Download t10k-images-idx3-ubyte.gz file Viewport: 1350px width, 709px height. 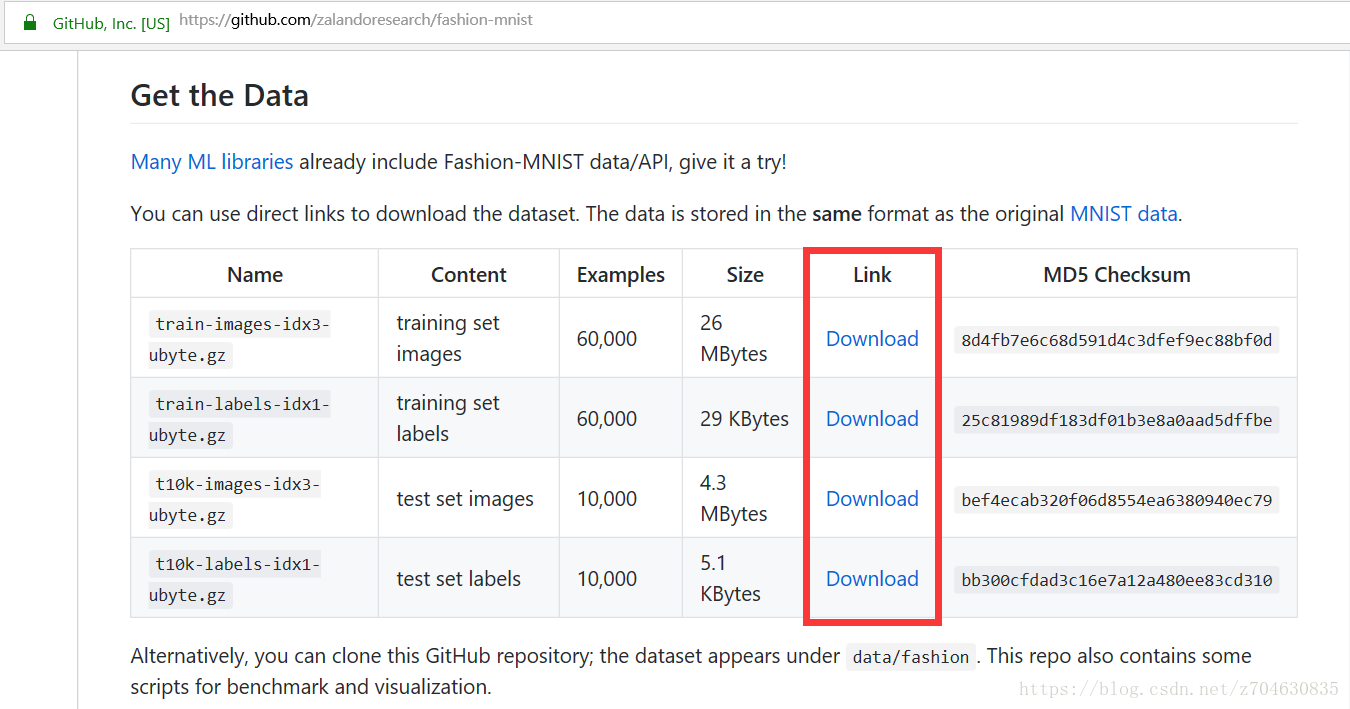pyautogui.click(x=872, y=498)
